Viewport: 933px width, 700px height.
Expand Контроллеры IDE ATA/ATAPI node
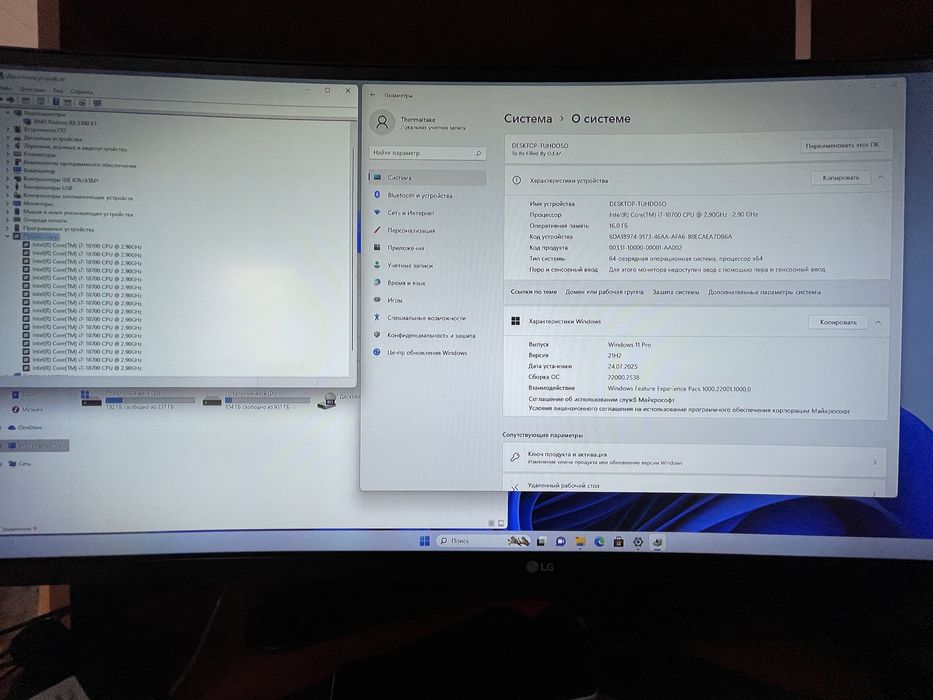[8, 179]
